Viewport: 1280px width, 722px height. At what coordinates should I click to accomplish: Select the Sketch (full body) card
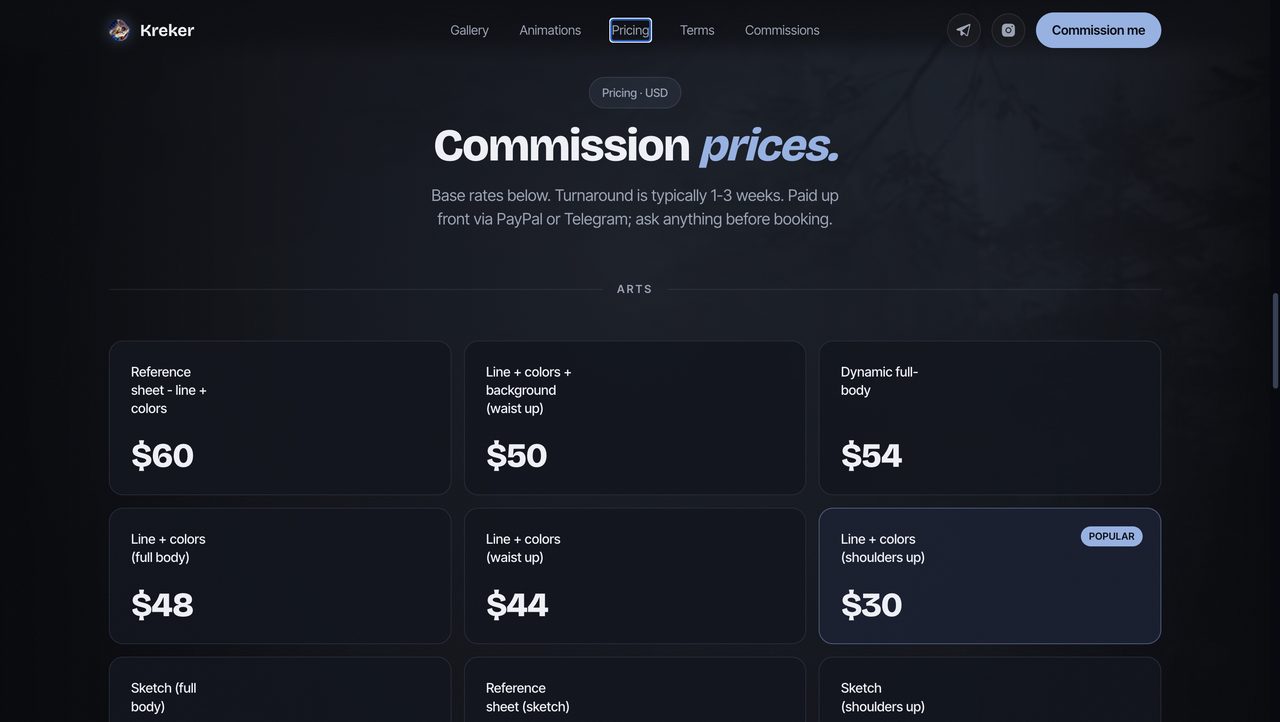point(280,690)
